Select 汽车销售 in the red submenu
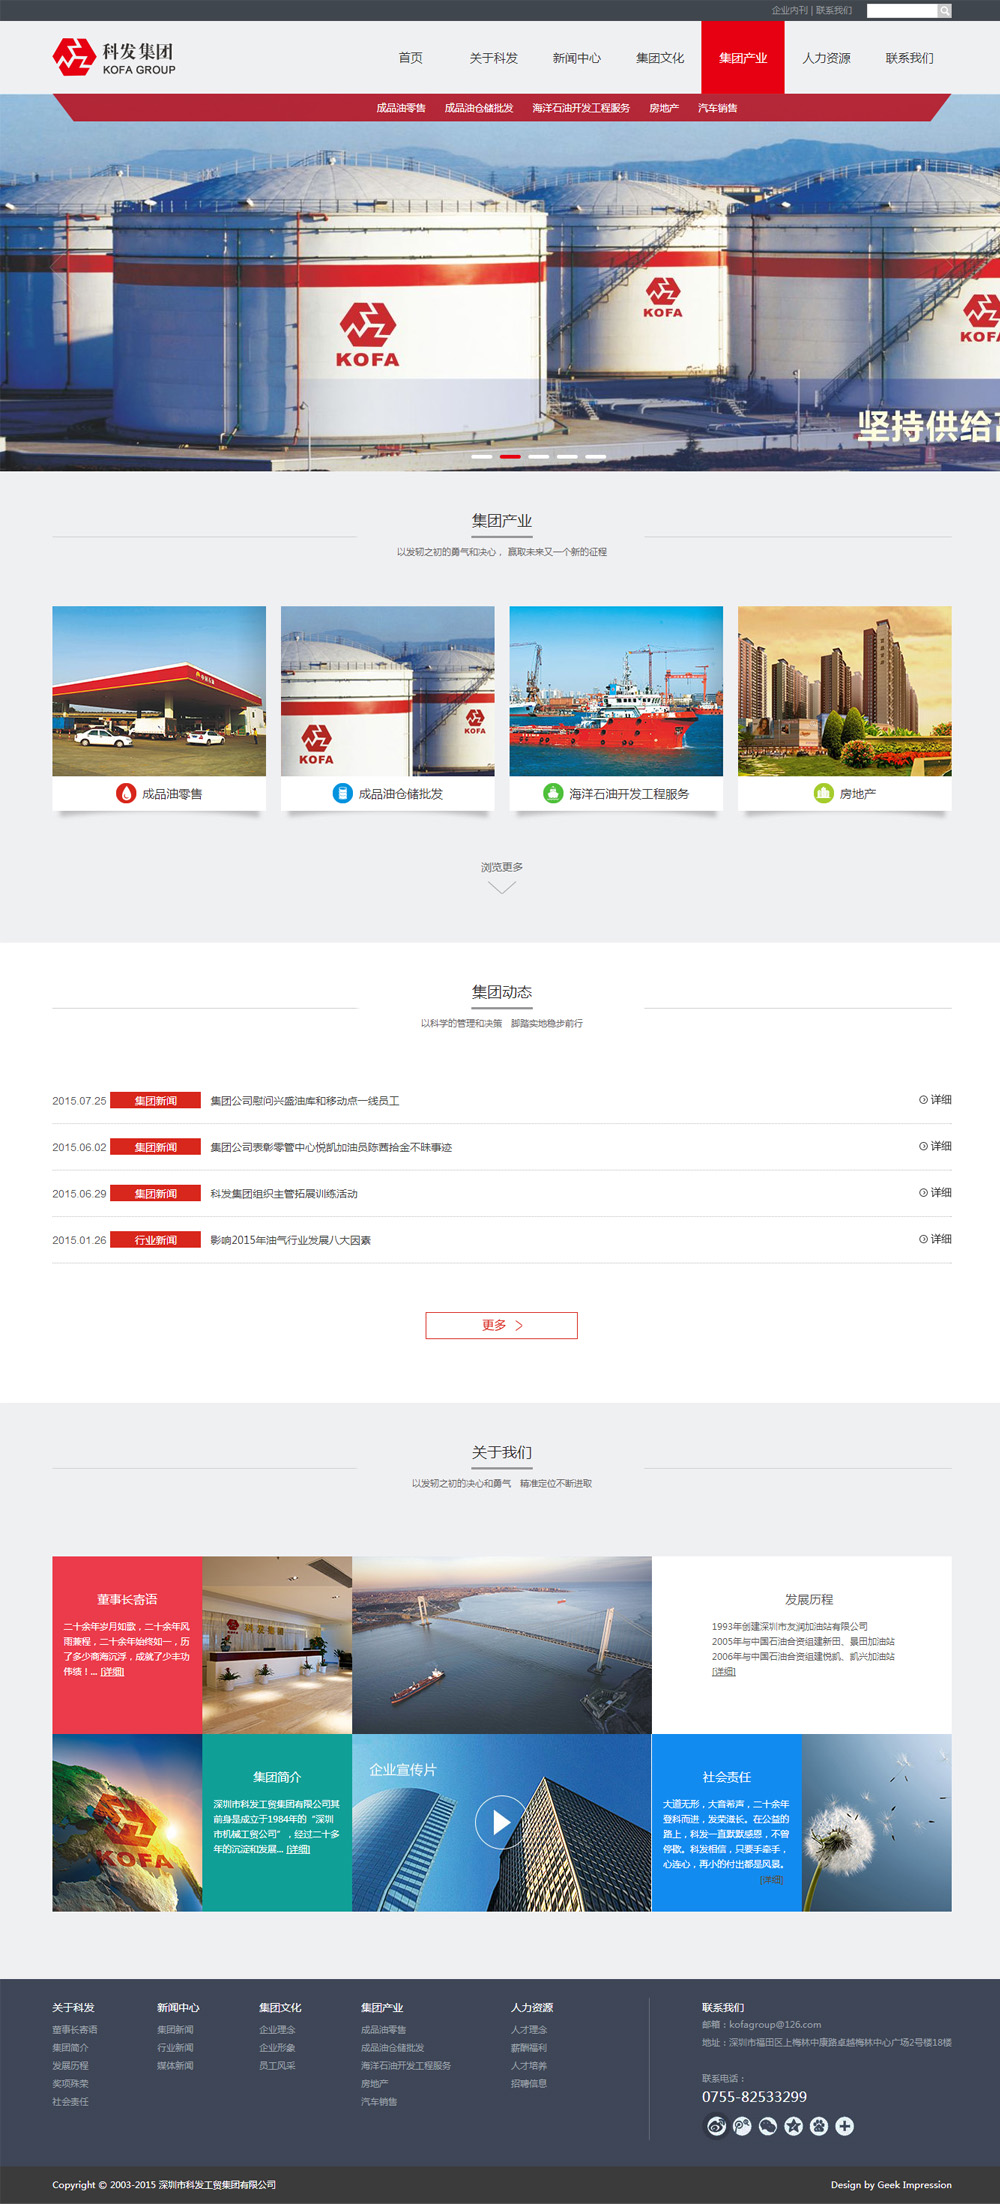 pos(717,108)
